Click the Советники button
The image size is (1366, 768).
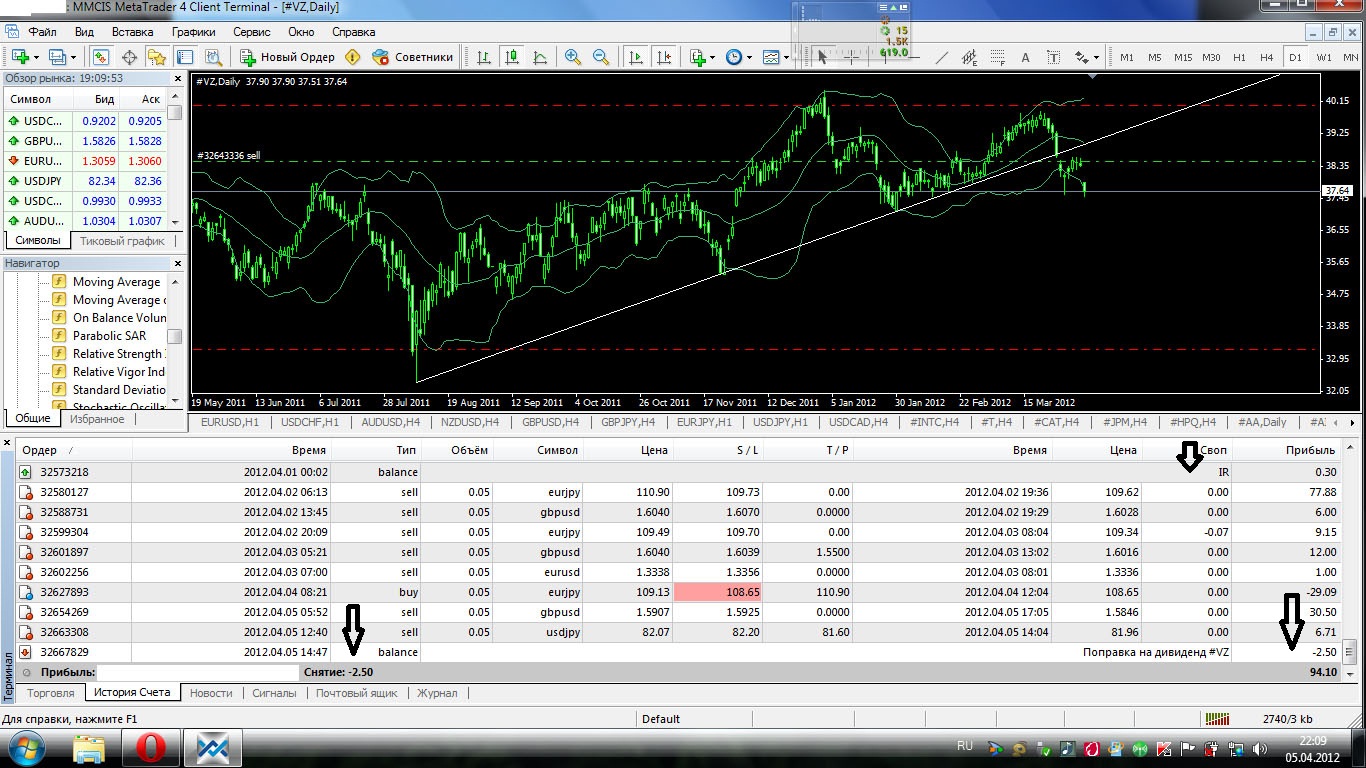[413, 57]
